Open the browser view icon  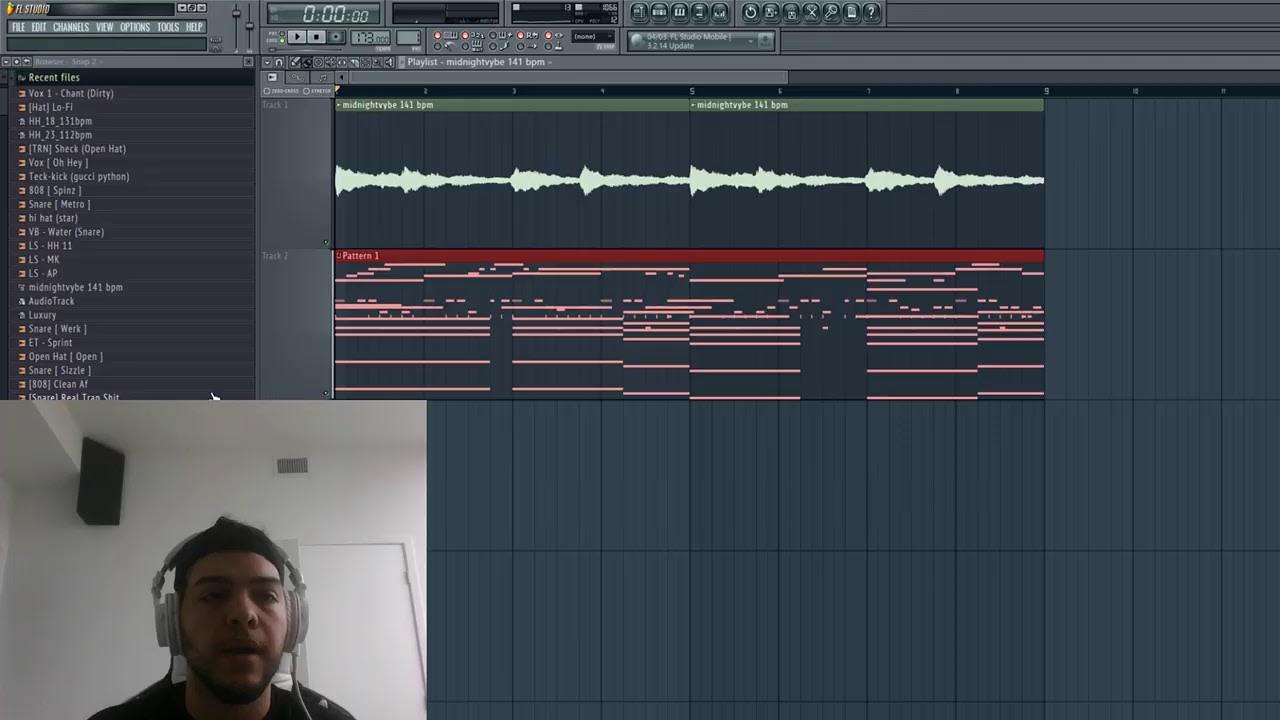[x=699, y=12]
